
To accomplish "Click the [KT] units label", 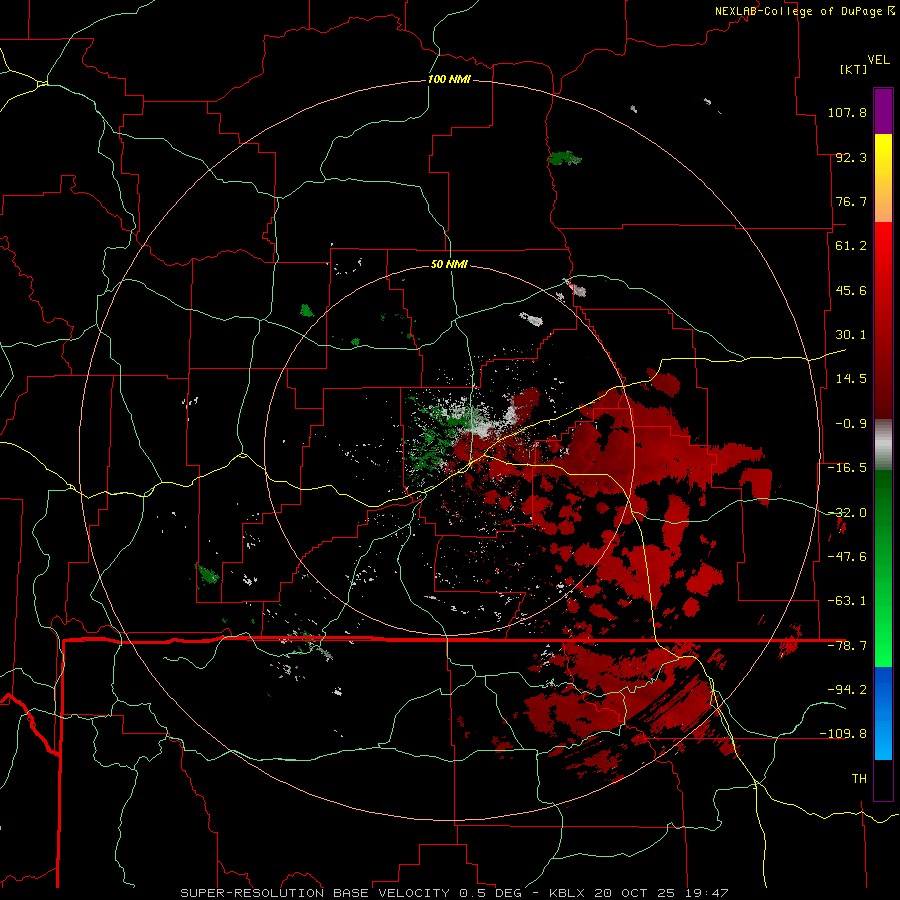I will point(854,69).
